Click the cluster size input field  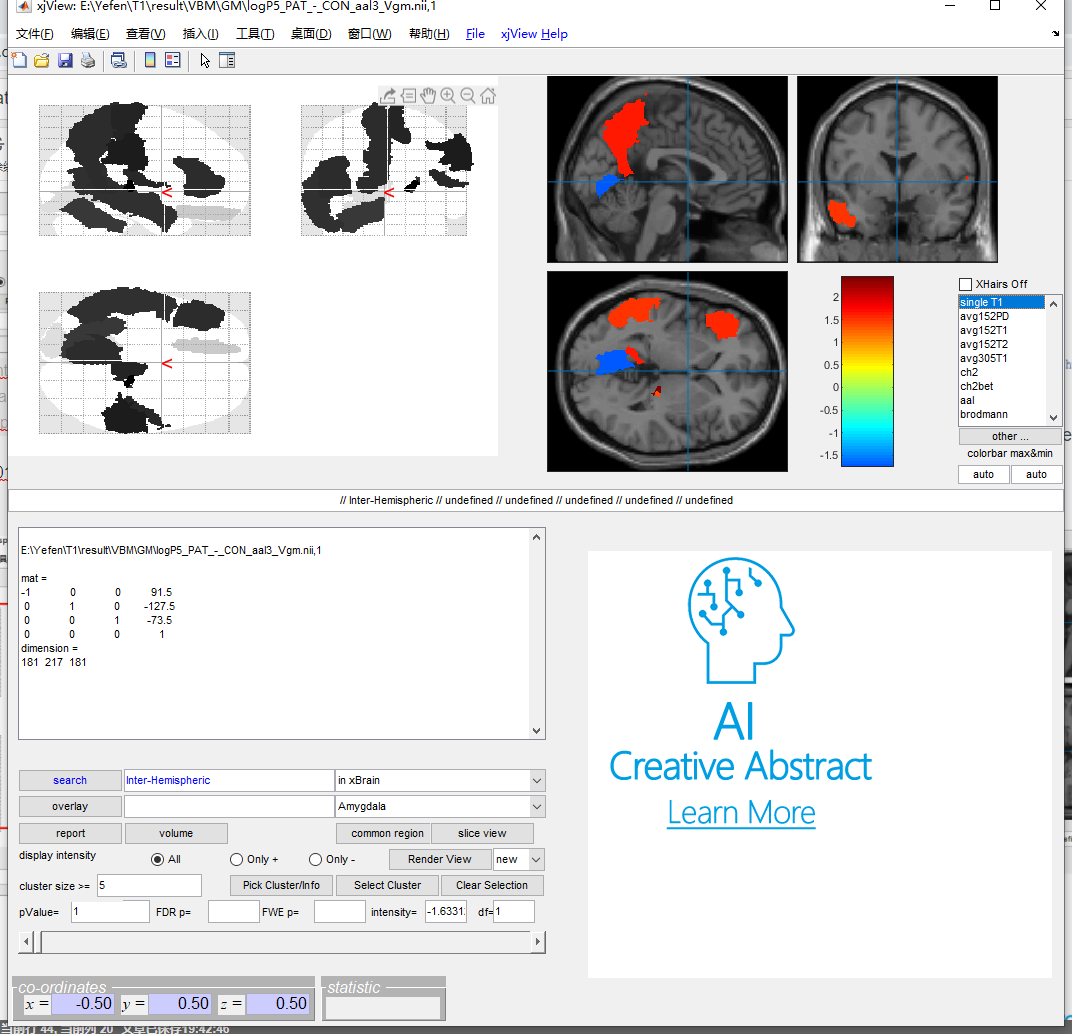[149, 886]
